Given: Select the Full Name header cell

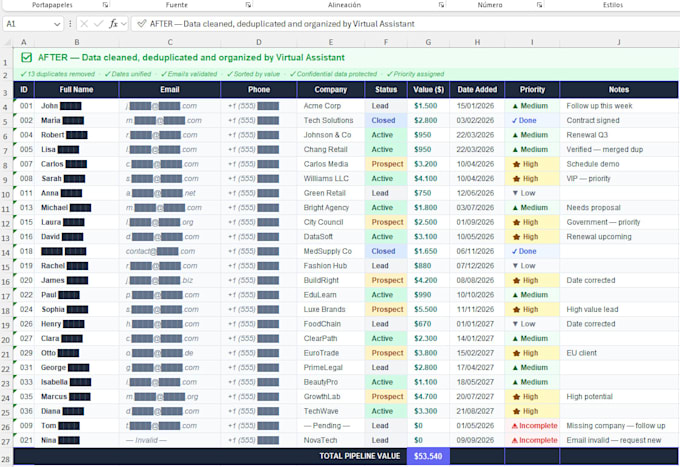Looking at the screenshot, I should 77,90.
